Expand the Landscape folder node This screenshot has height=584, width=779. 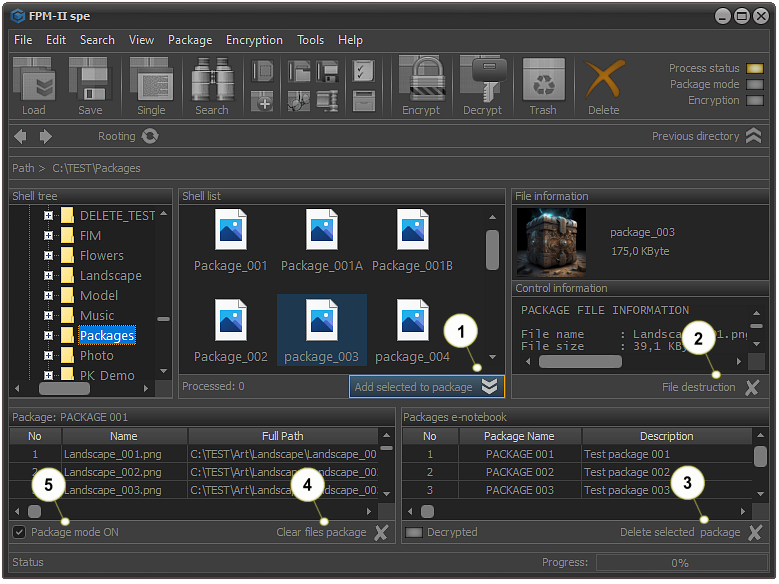coord(48,275)
